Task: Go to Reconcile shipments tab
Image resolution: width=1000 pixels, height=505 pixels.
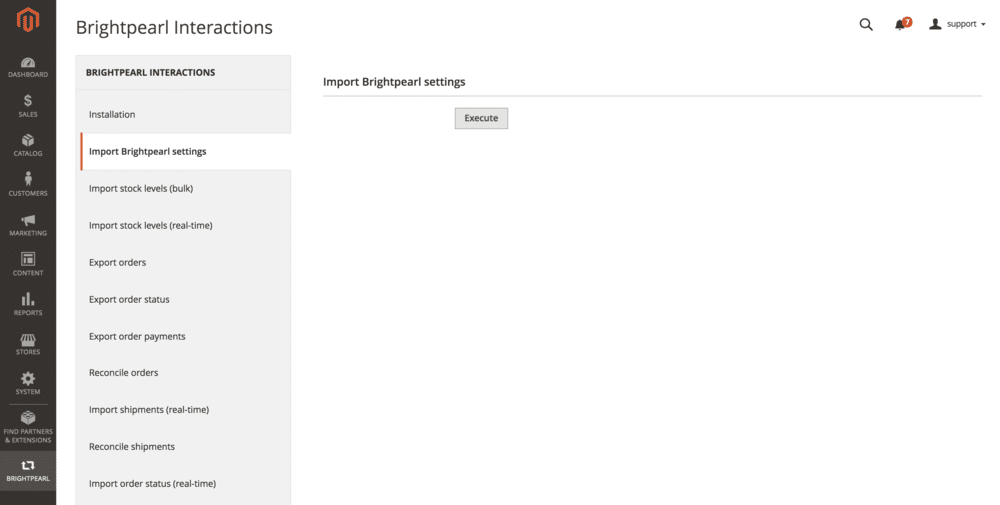Action: pyautogui.click(x=132, y=447)
